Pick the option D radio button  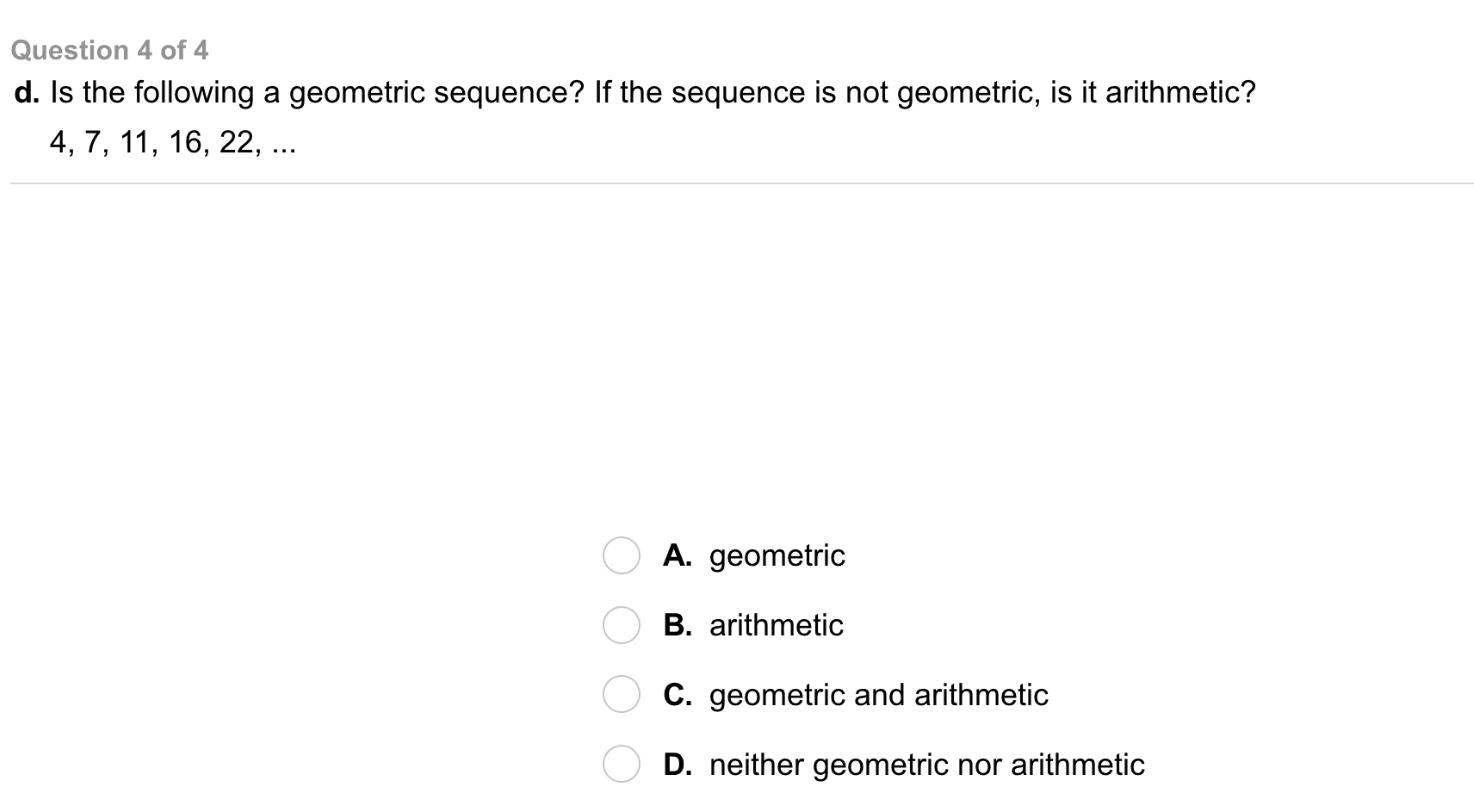620,765
